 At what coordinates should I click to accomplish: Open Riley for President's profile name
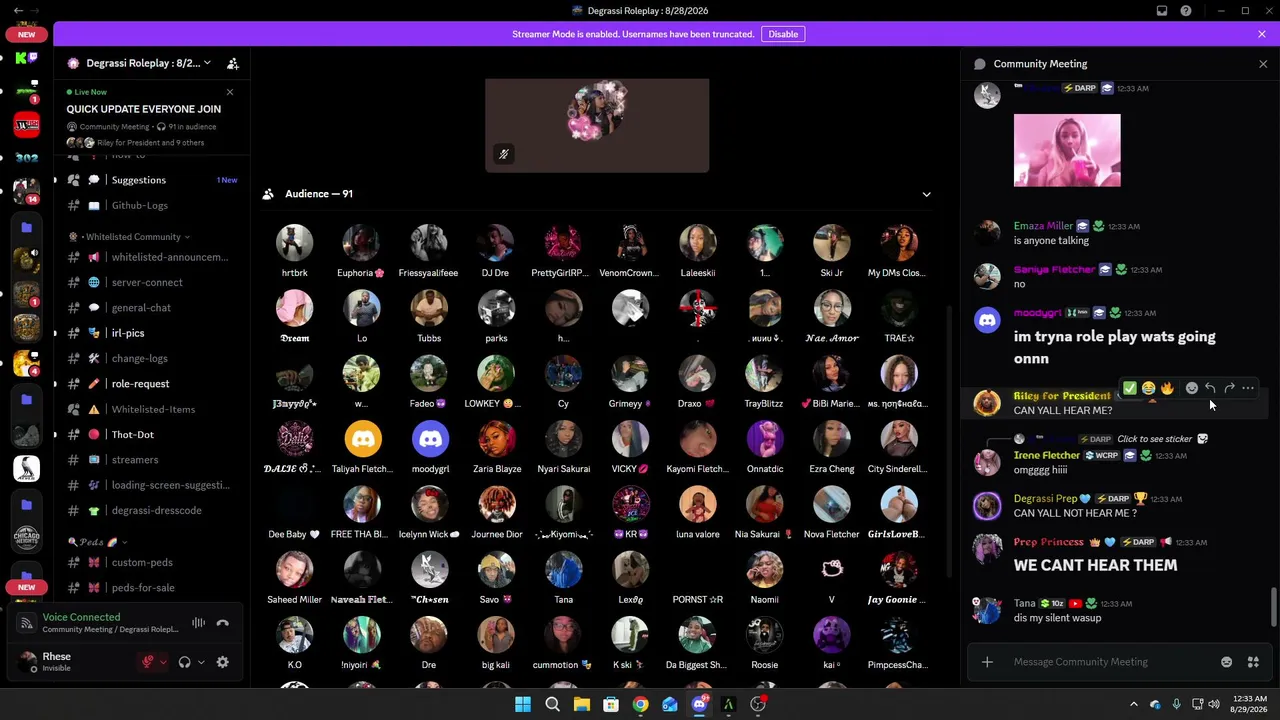[x=1062, y=396]
